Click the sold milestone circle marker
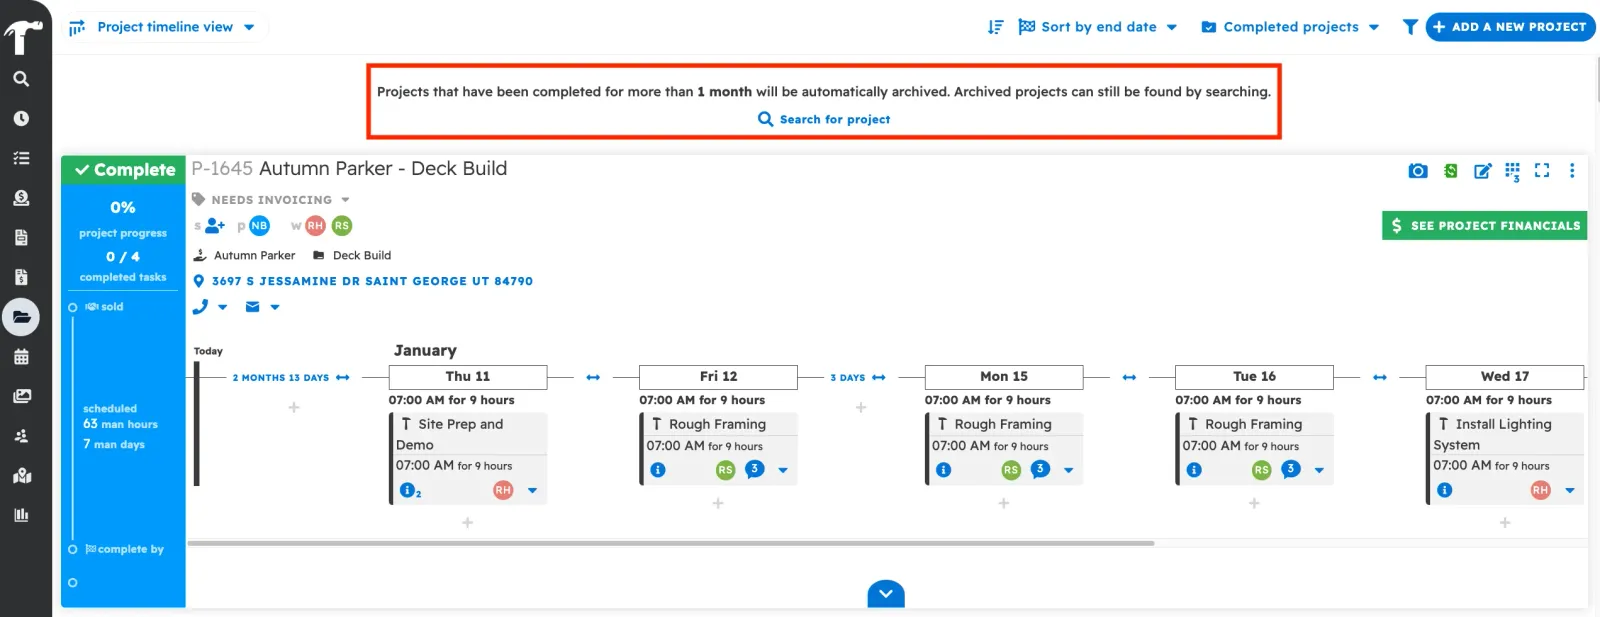This screenshot has width=1600, height=617. pos(72,307)
